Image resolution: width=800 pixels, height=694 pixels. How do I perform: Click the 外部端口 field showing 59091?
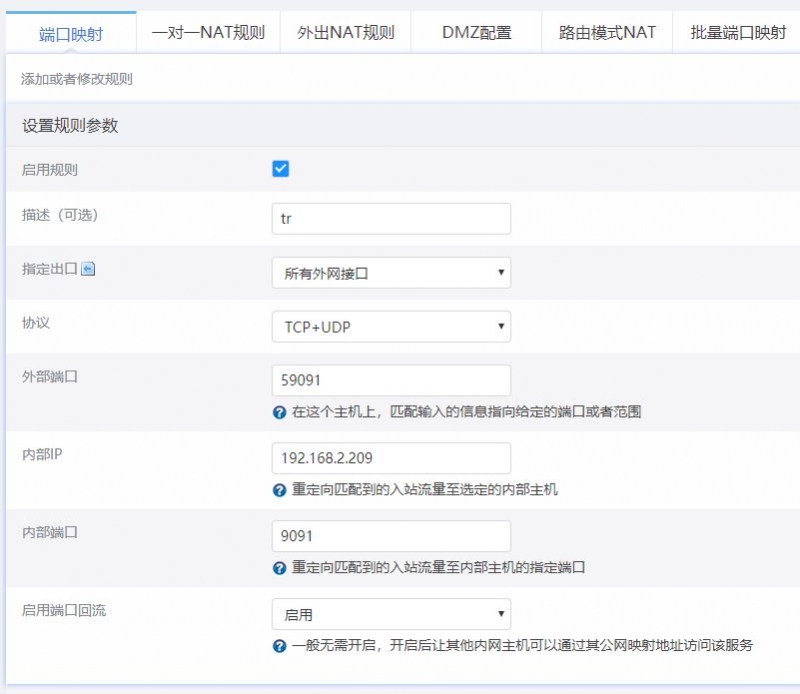(x=391, y=380)
